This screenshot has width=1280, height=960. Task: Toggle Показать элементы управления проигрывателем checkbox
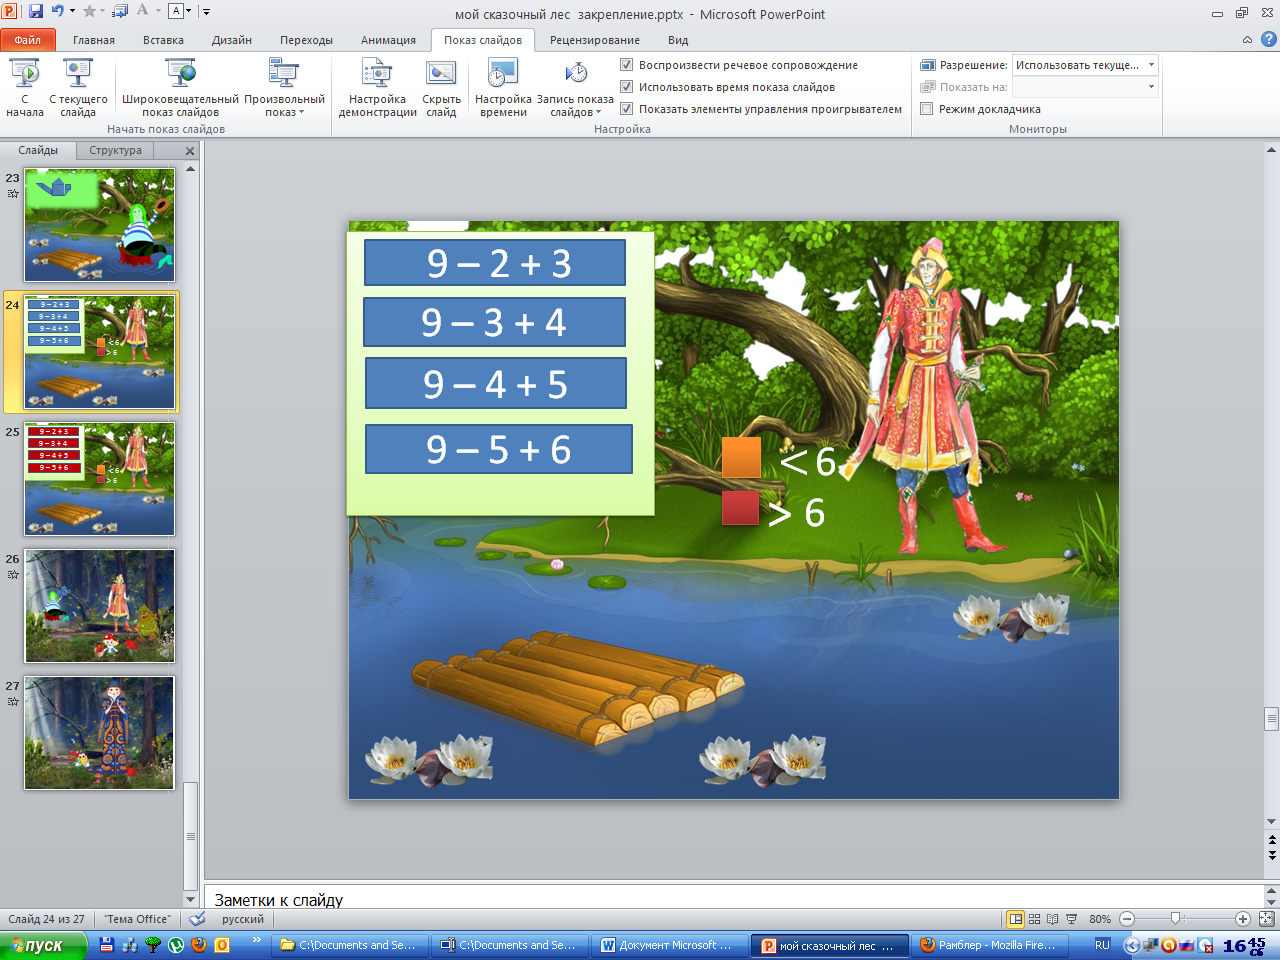627,109
